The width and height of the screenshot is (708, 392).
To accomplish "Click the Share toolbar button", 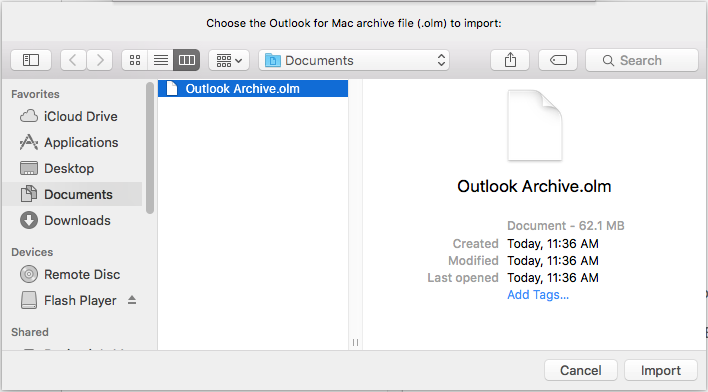I will (510, 60).
